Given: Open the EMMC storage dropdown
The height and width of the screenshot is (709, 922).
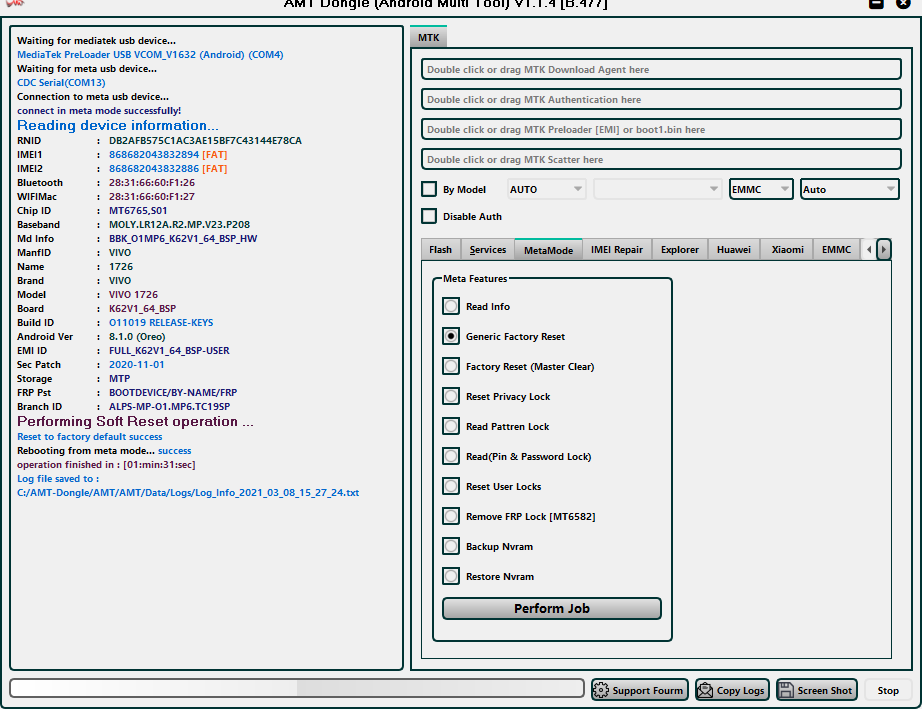Looking at the screenshot, I should (x=761, y=189).
